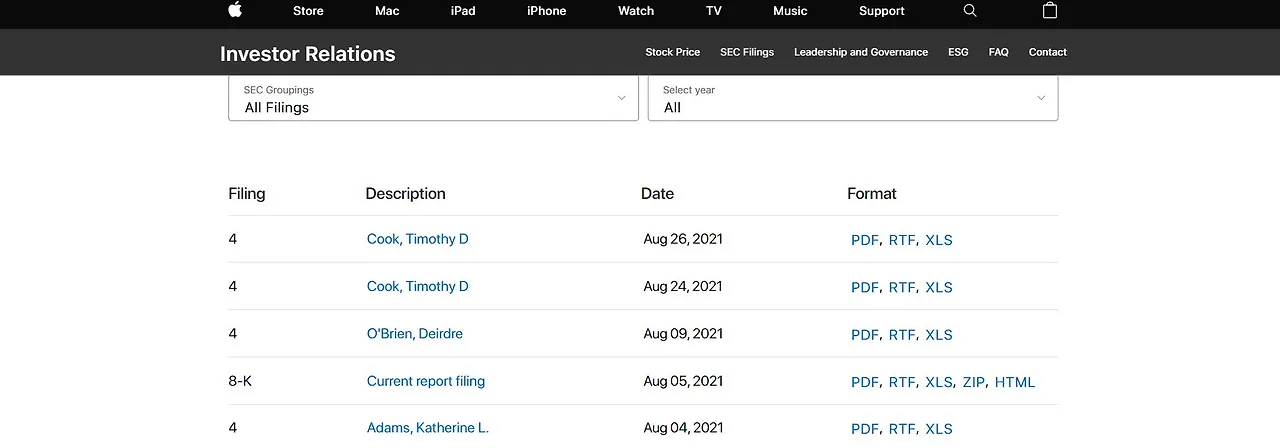This screenshot has height=448, width=1280.
Task: Open the Select year dropdown
Action: (x=852, y=99)
